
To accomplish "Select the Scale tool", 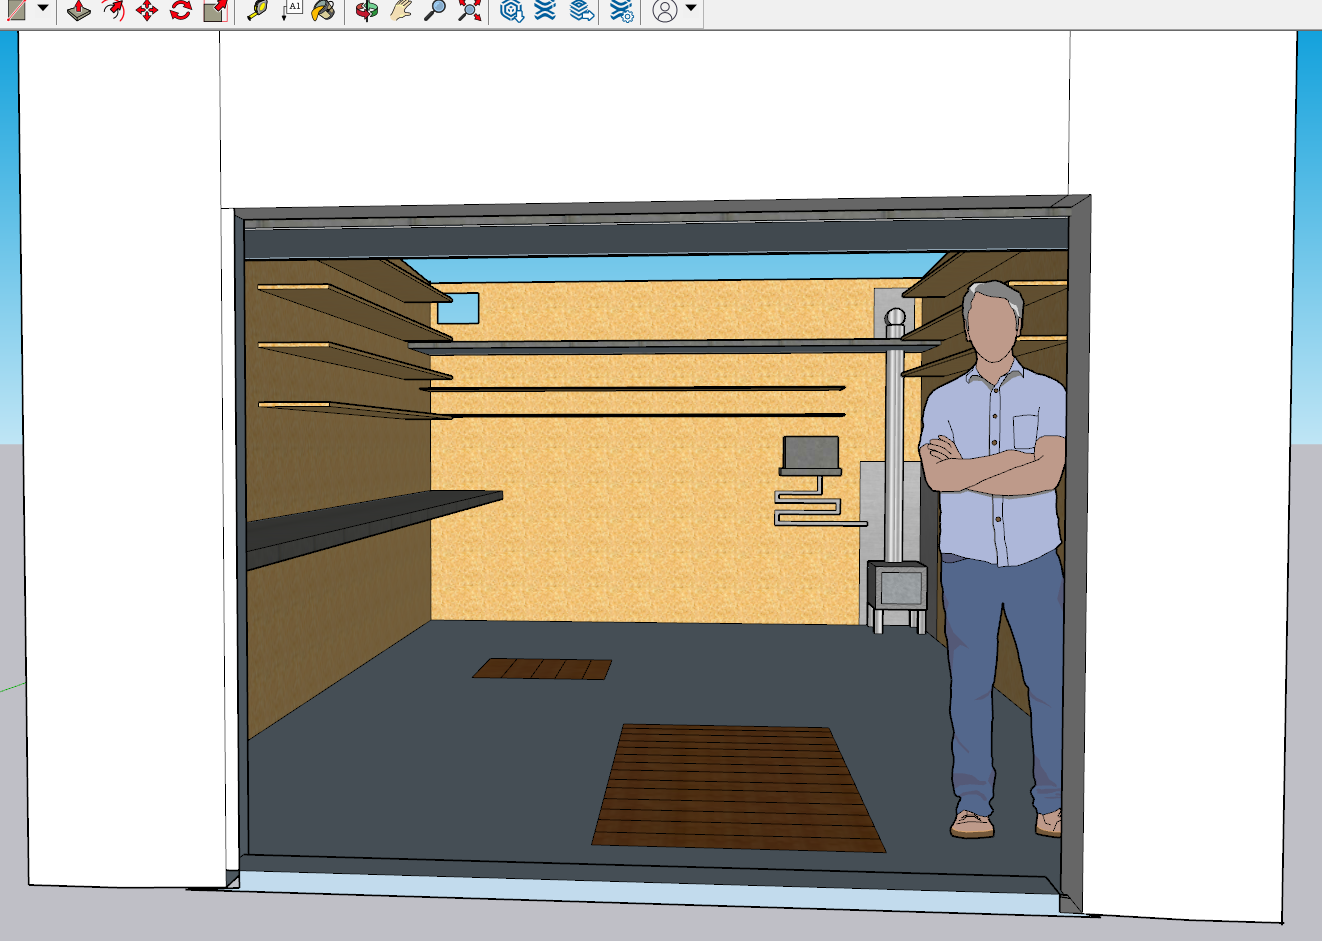I will (x=215, y=11).
